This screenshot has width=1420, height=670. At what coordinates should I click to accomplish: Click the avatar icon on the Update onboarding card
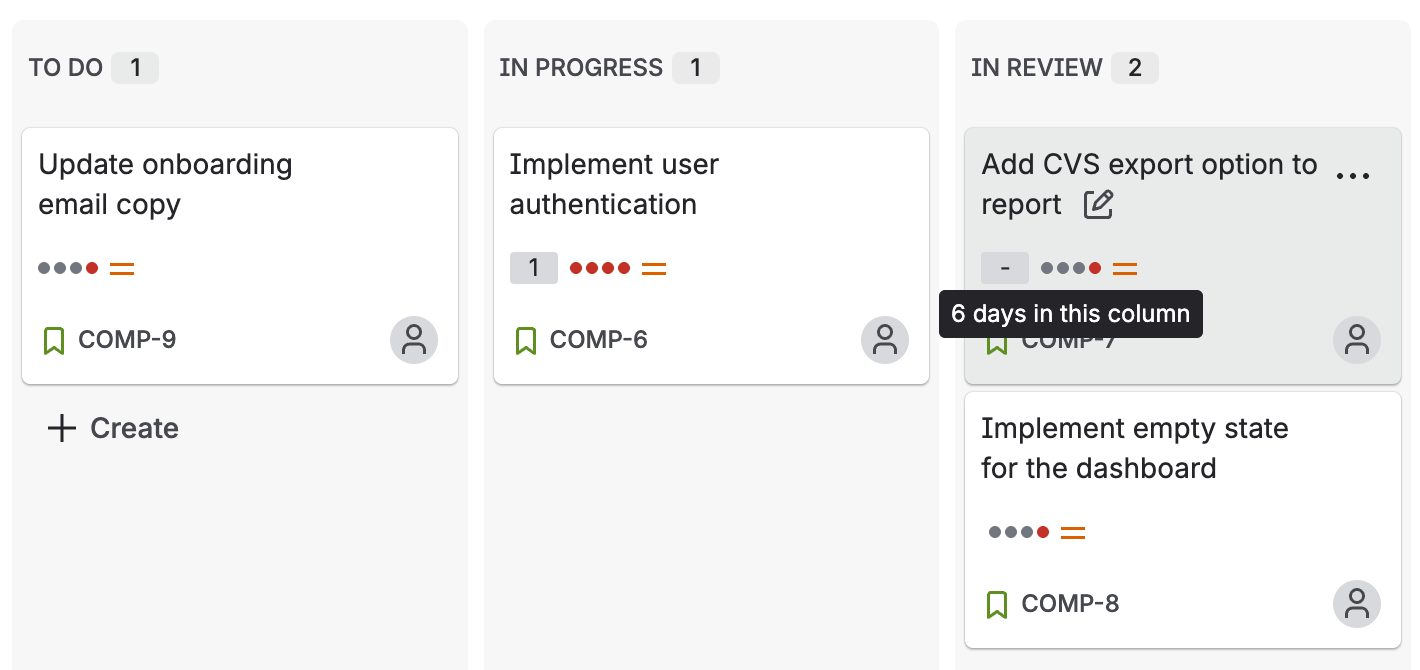[414, 340]
